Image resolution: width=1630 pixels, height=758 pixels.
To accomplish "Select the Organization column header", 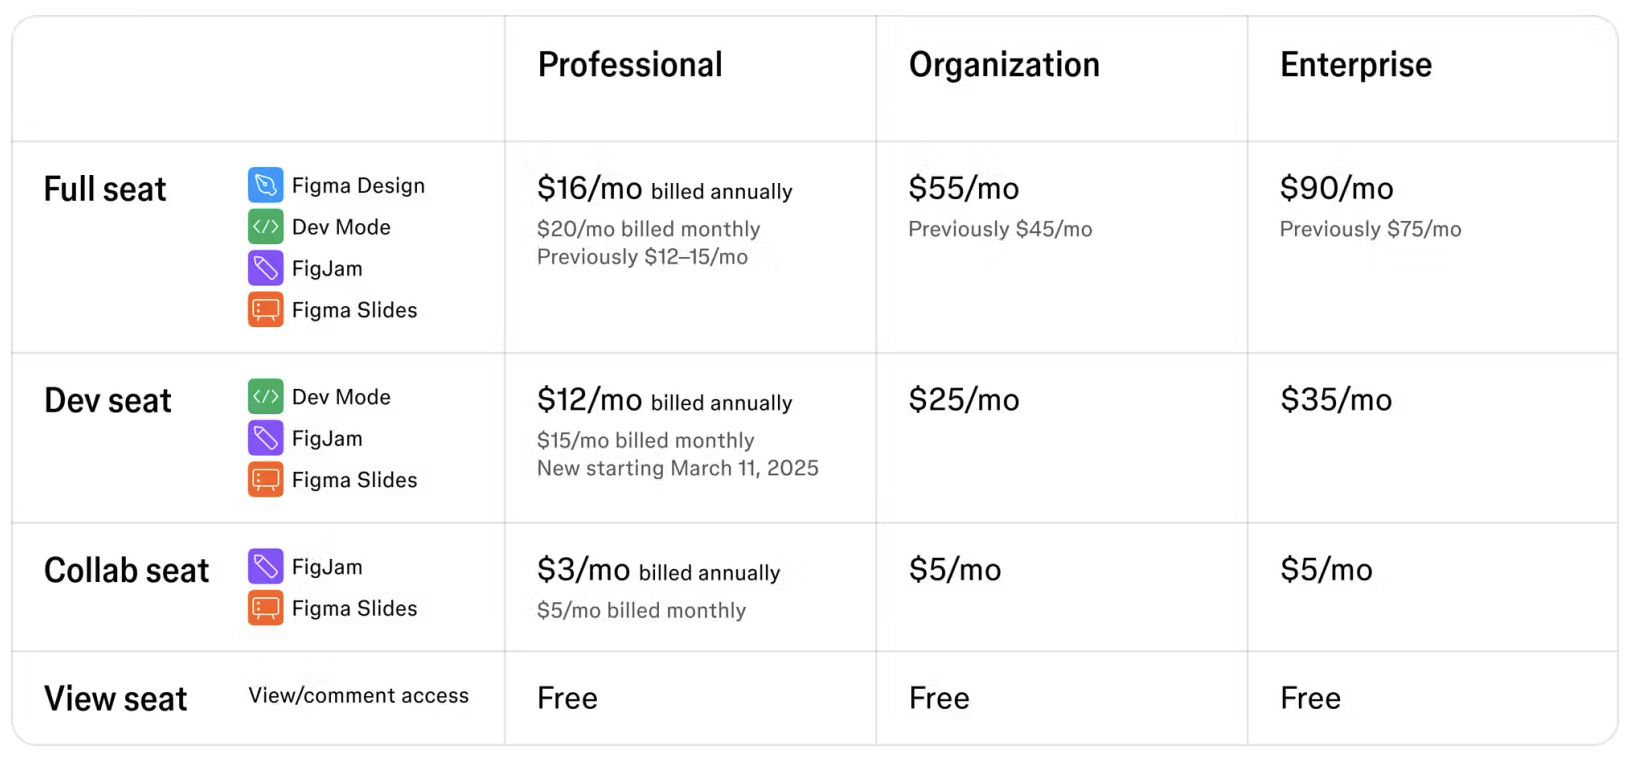I will click(x=1004, y=65).
